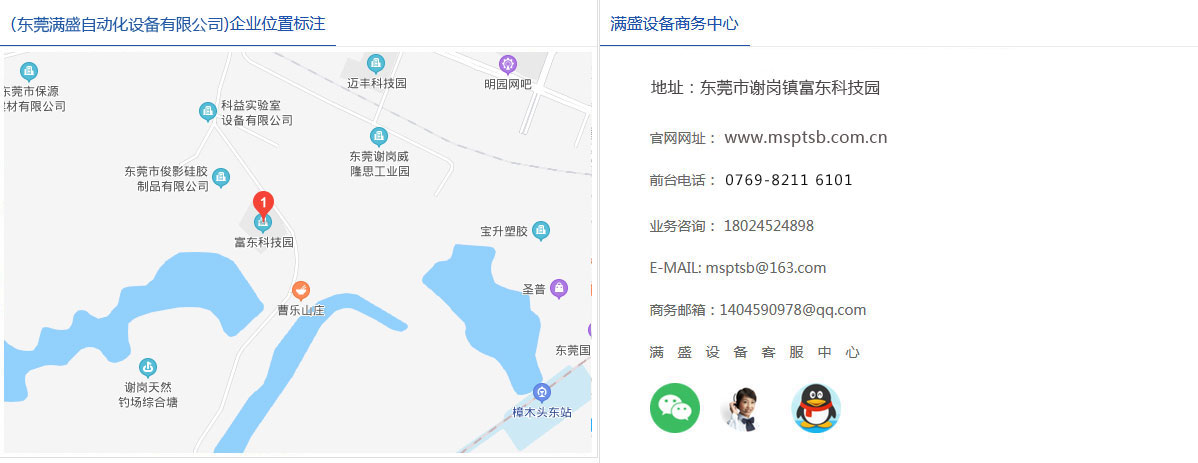Select the 科益实验室设备有限公司 marker icon
1198x463 pixels.
click(x=207, y=111)
